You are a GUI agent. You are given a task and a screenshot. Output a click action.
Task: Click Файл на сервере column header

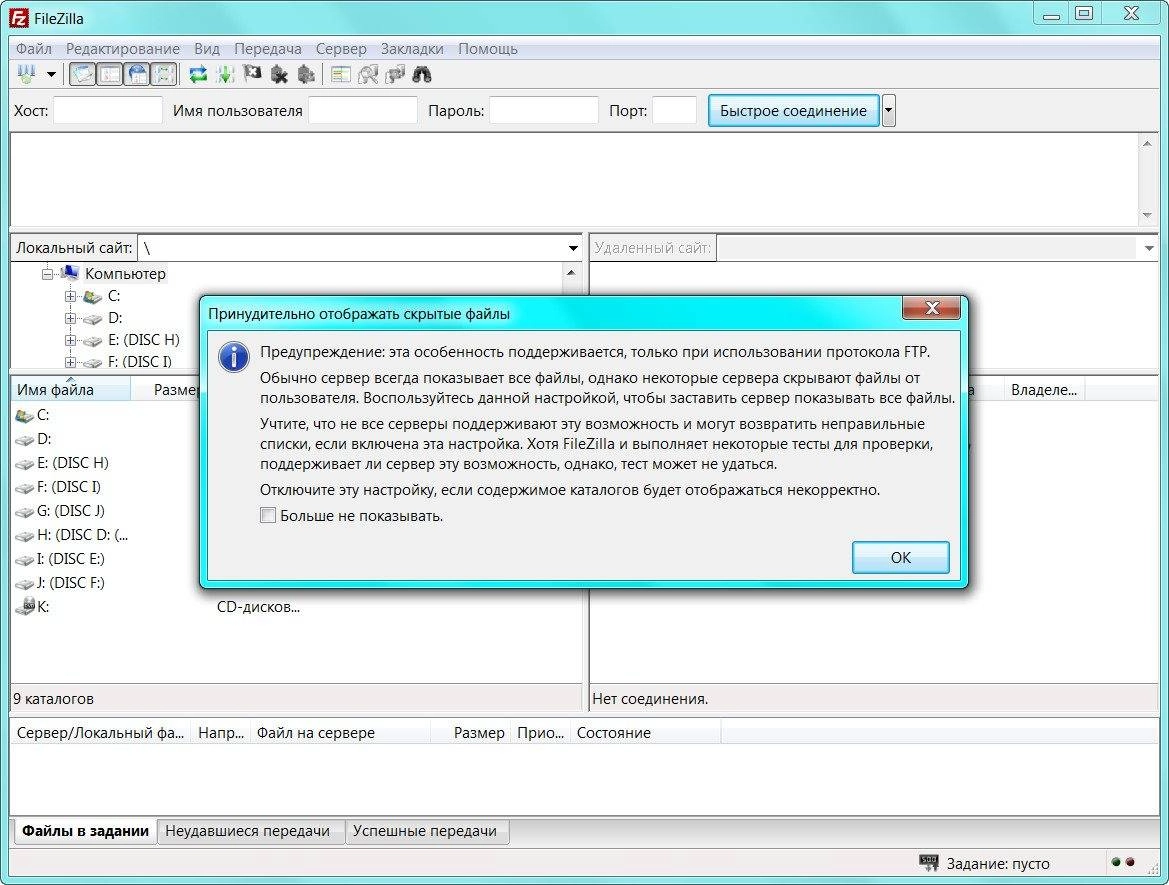pos(340,733)
